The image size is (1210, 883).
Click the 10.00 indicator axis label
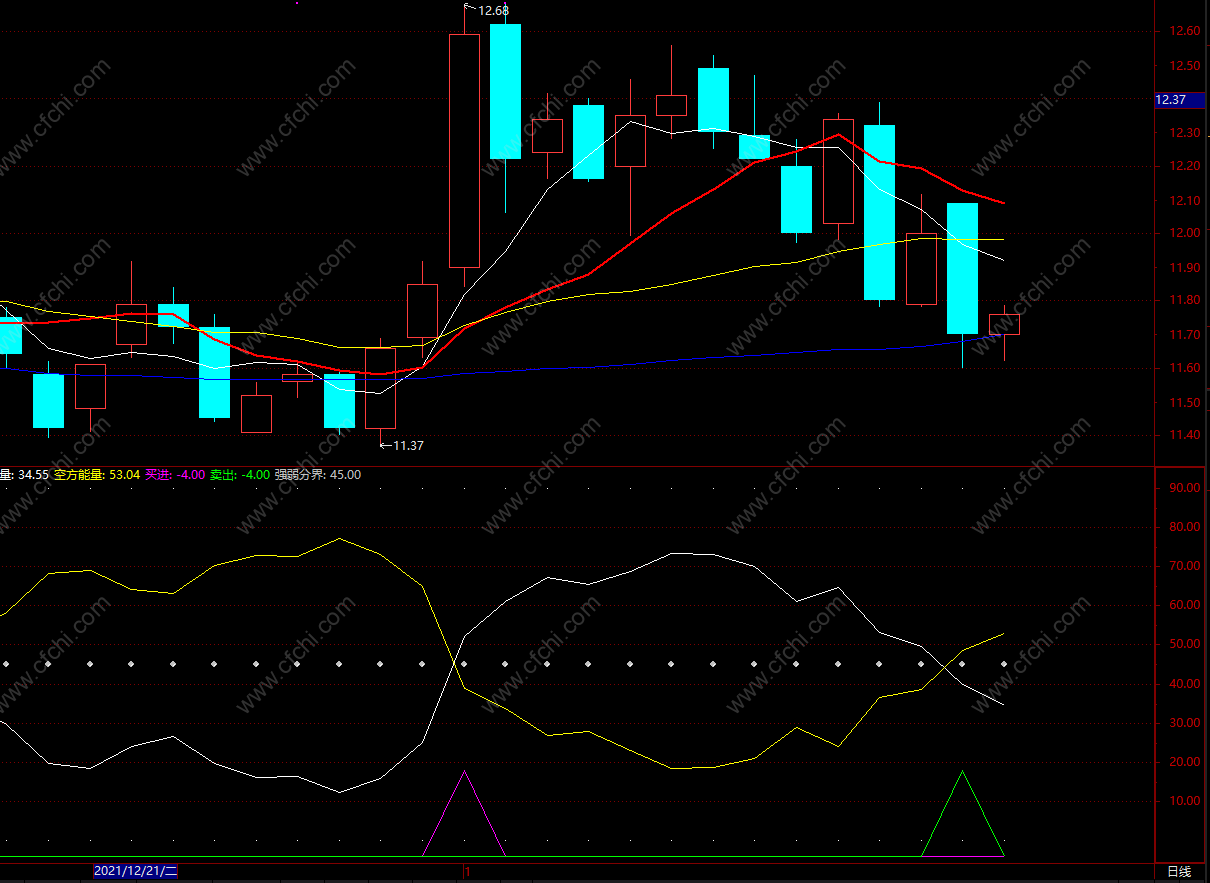coord(1184,801)
